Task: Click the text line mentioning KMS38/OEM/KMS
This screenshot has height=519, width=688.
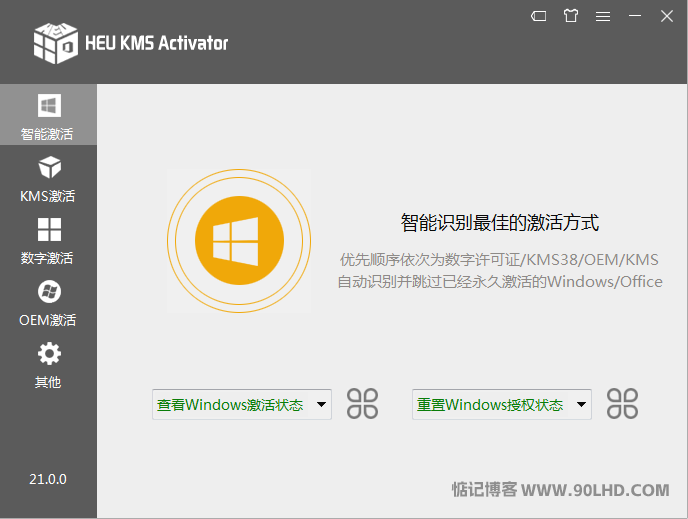Action: pyautogui.click(x=499, y=260)
